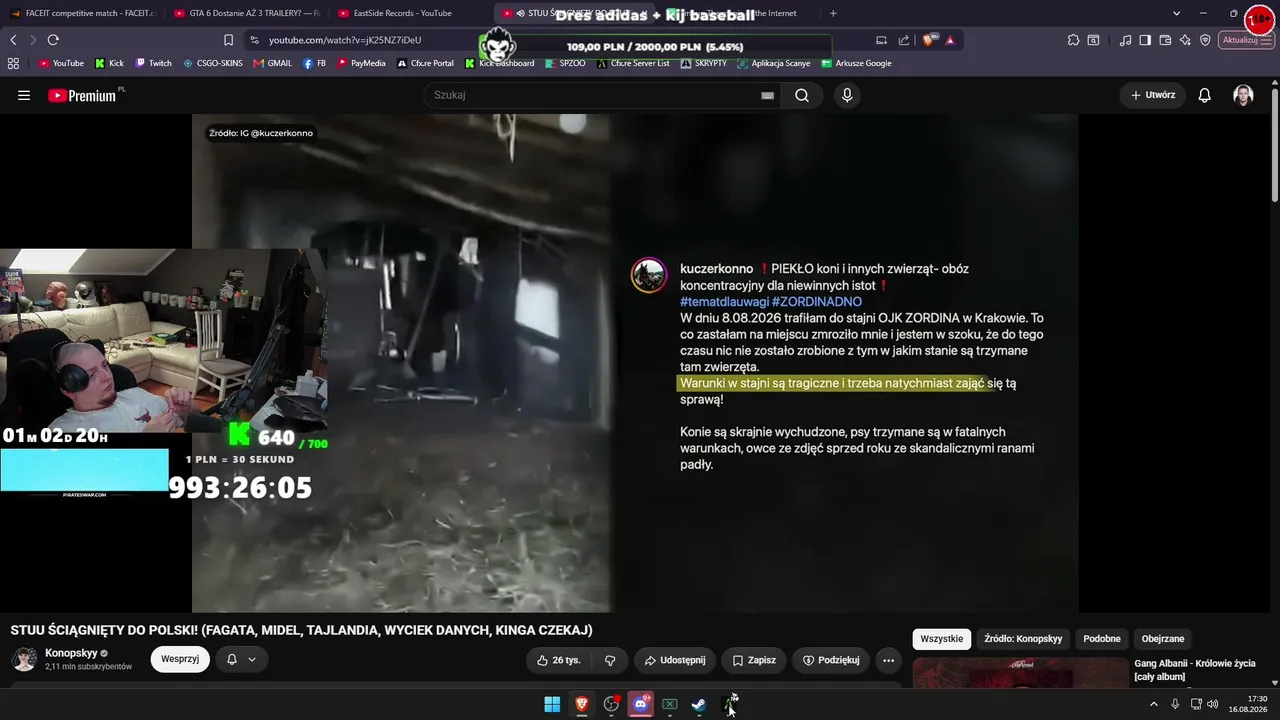Go back with the browser back arrow
This screenshot has height=720, width=1280.
[x=13, y=40]
